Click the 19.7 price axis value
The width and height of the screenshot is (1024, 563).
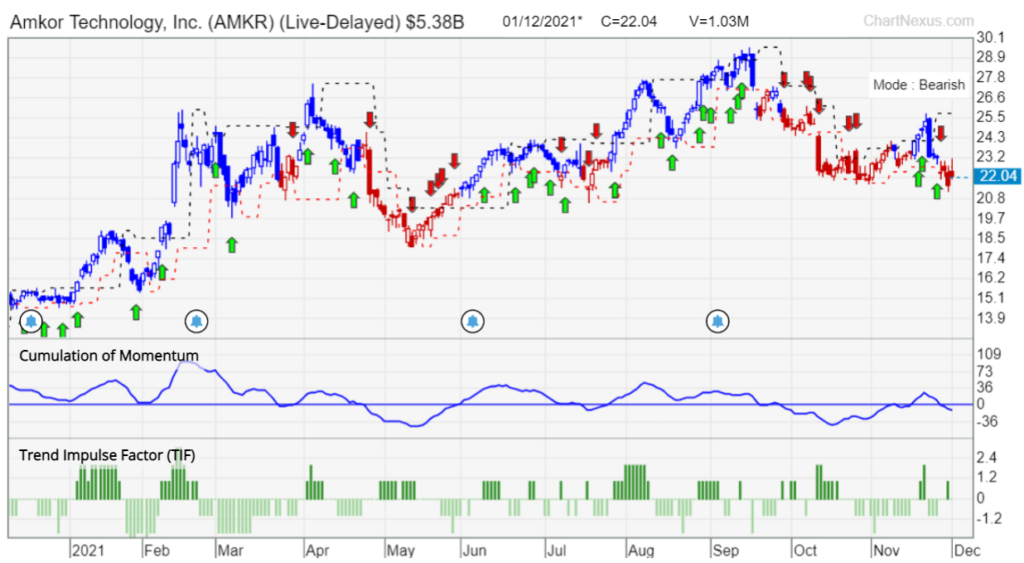pyautogui.click(x=990, y=217)
